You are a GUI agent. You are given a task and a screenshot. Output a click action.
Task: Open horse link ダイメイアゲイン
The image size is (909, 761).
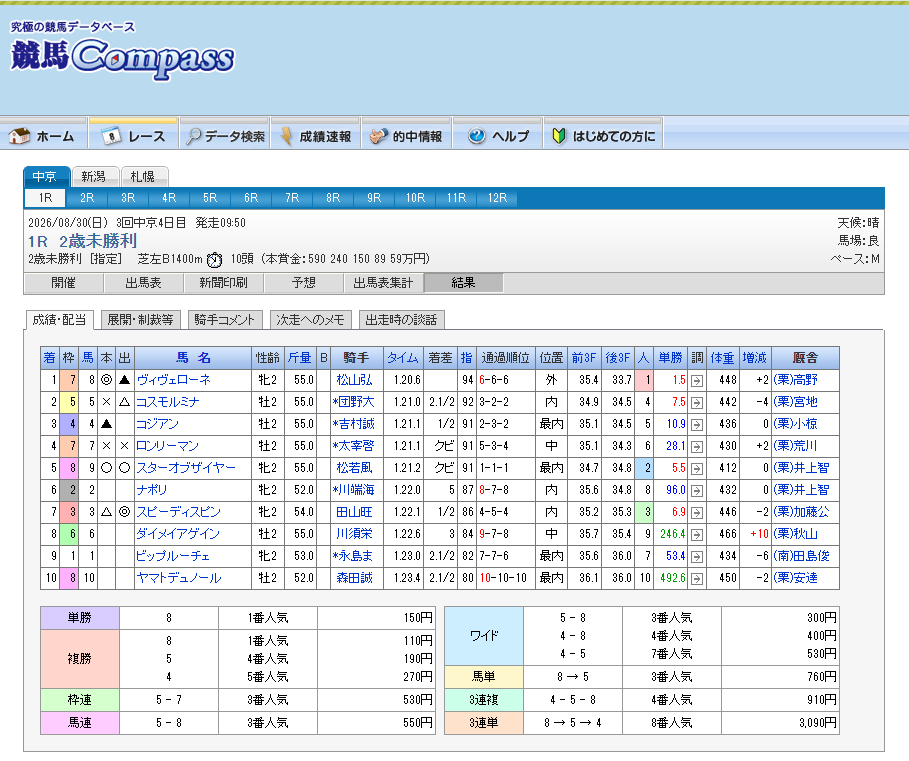coord(178,534)
